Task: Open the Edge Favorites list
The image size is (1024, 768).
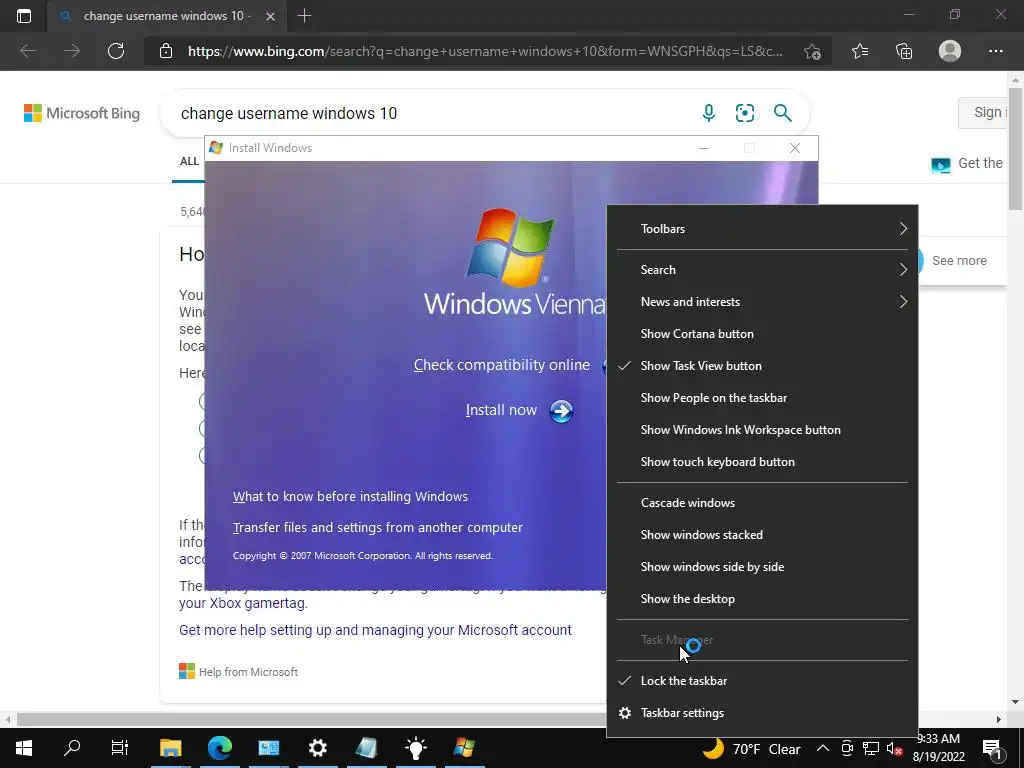Action: click(860, 51)
